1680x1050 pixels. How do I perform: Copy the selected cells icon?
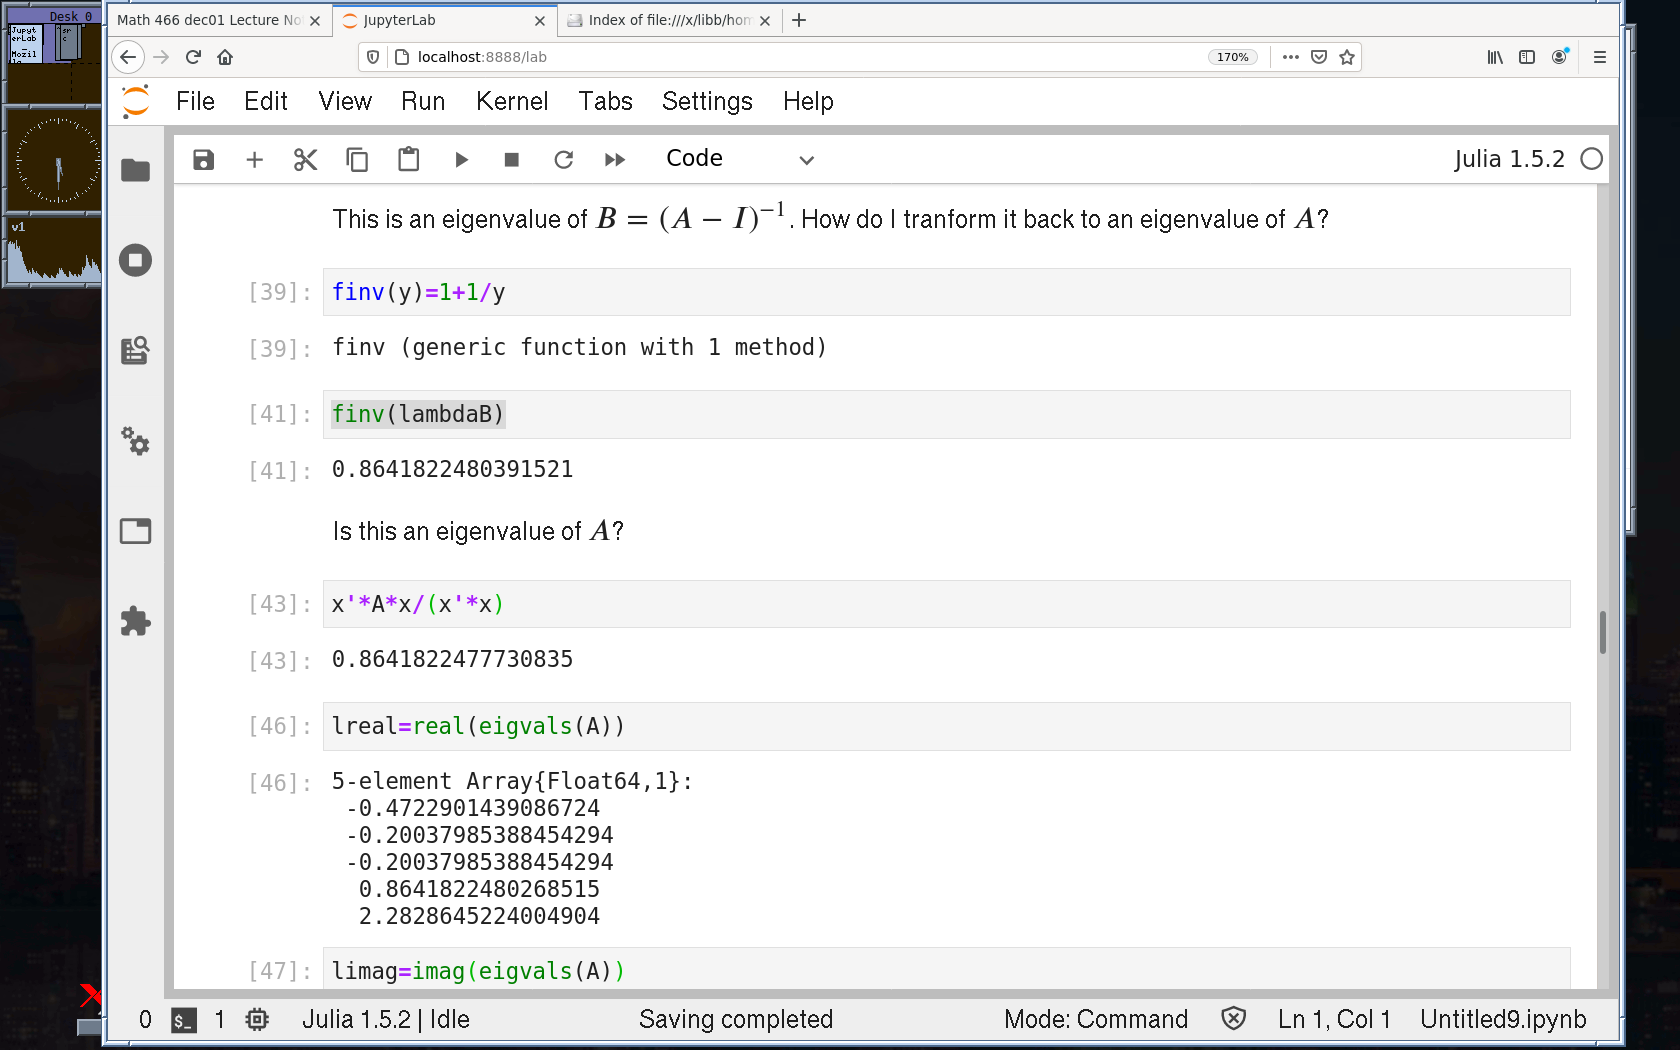357,160
